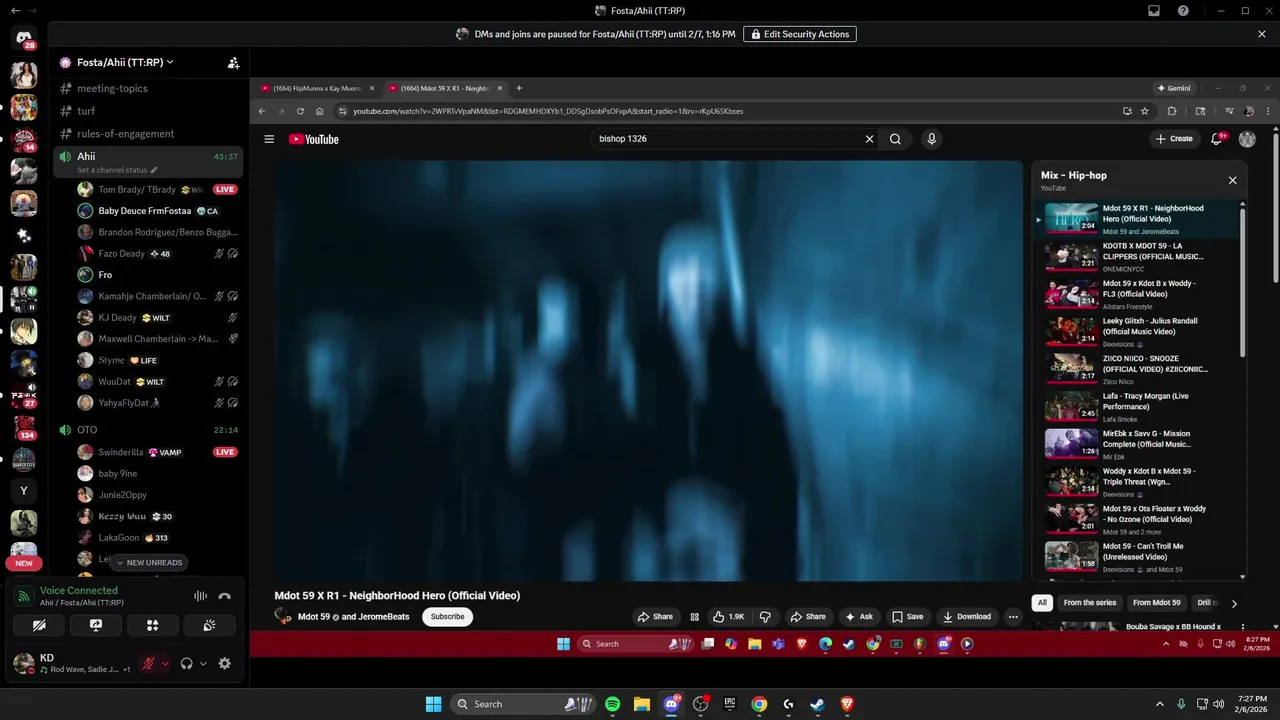Viewport: 1280px width, 720px height.
Task: Open Discord help question mark icon
Action: pyautogui.click(x=1183, y=10)
